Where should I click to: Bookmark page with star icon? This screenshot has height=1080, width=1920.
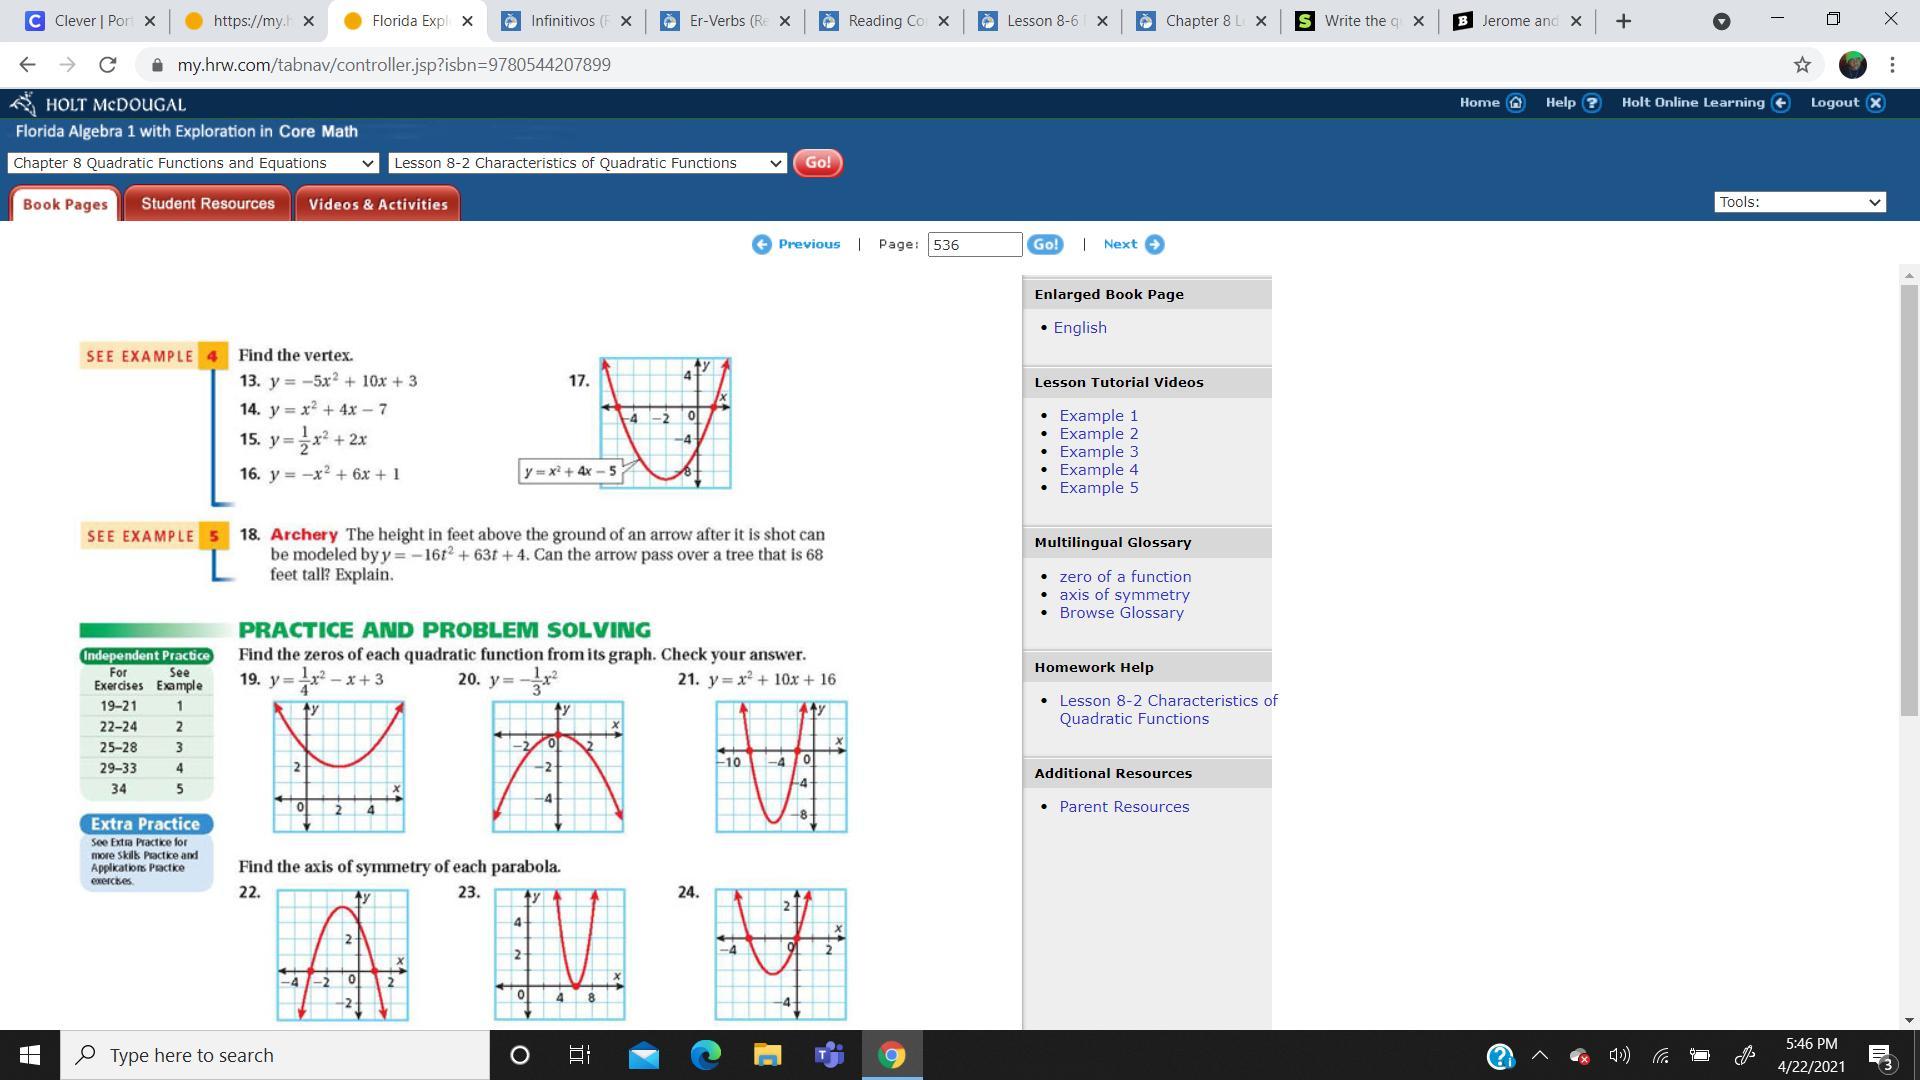[1802, 65]
